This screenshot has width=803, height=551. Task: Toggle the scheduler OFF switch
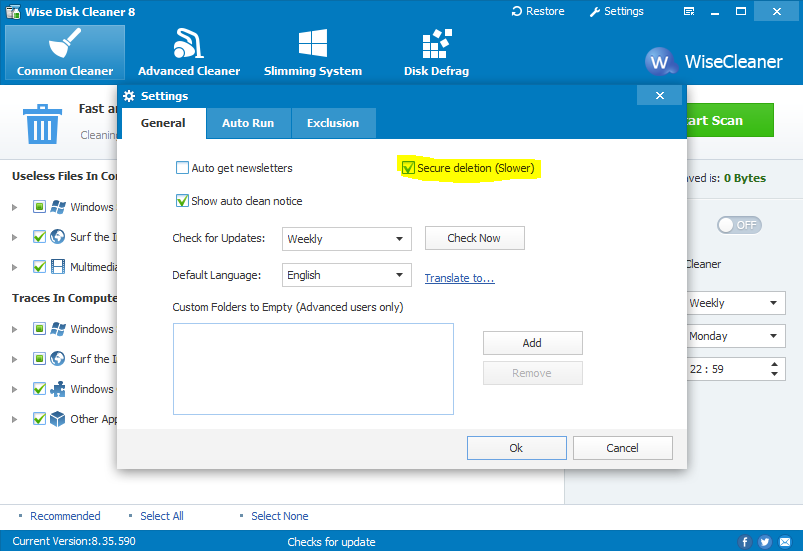pos(739,225)
